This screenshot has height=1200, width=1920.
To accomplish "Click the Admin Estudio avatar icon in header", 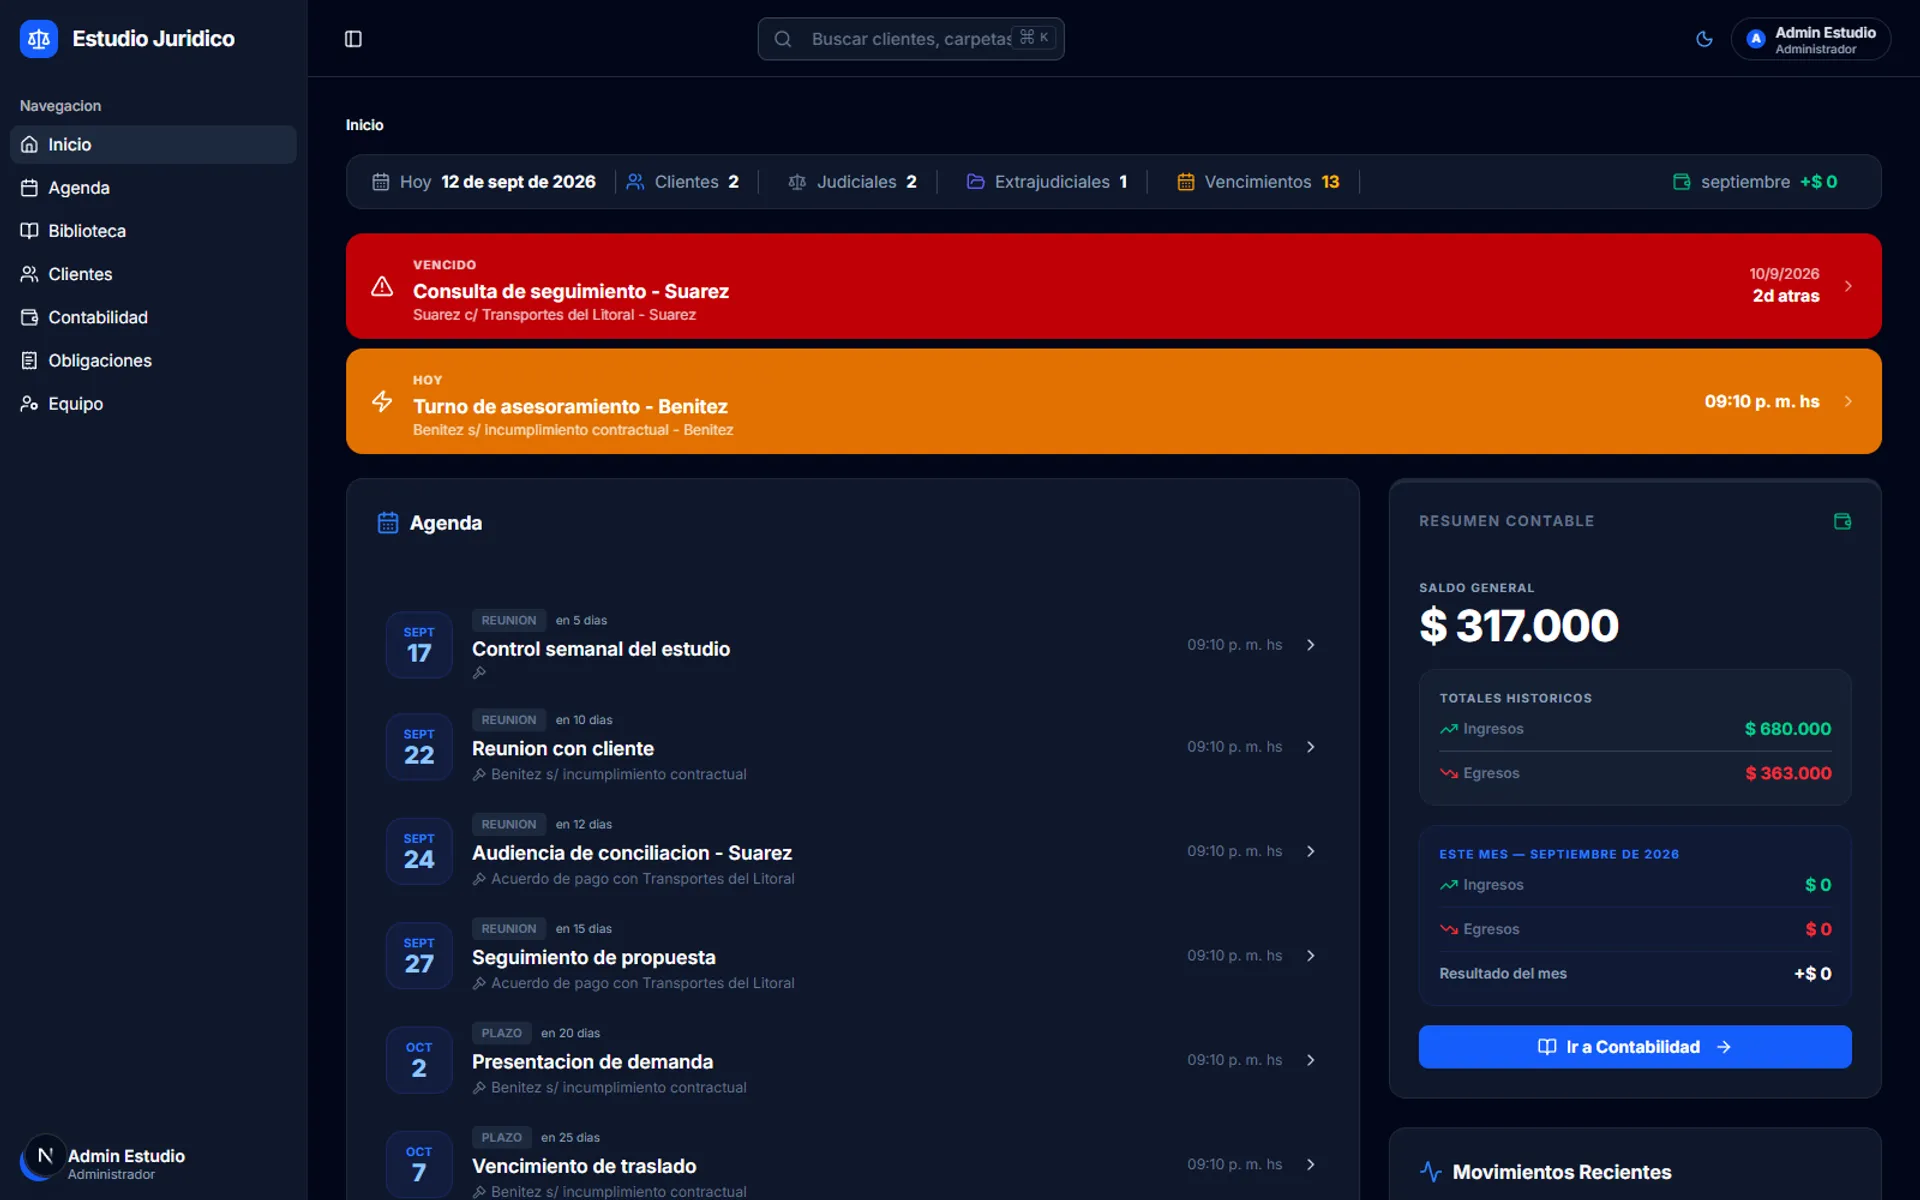I will 1755,39.
